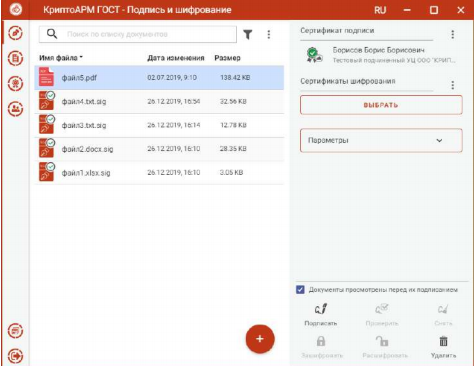Minimize the КриптоАРМ window
Screen dimensions: 474x366
point(407,10)
